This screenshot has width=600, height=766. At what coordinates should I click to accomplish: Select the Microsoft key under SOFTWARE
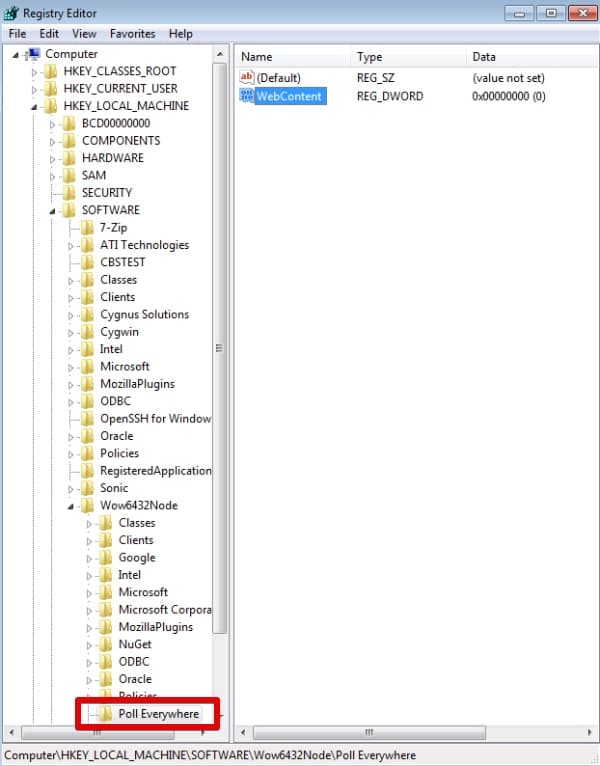click(x=125, y=366)
